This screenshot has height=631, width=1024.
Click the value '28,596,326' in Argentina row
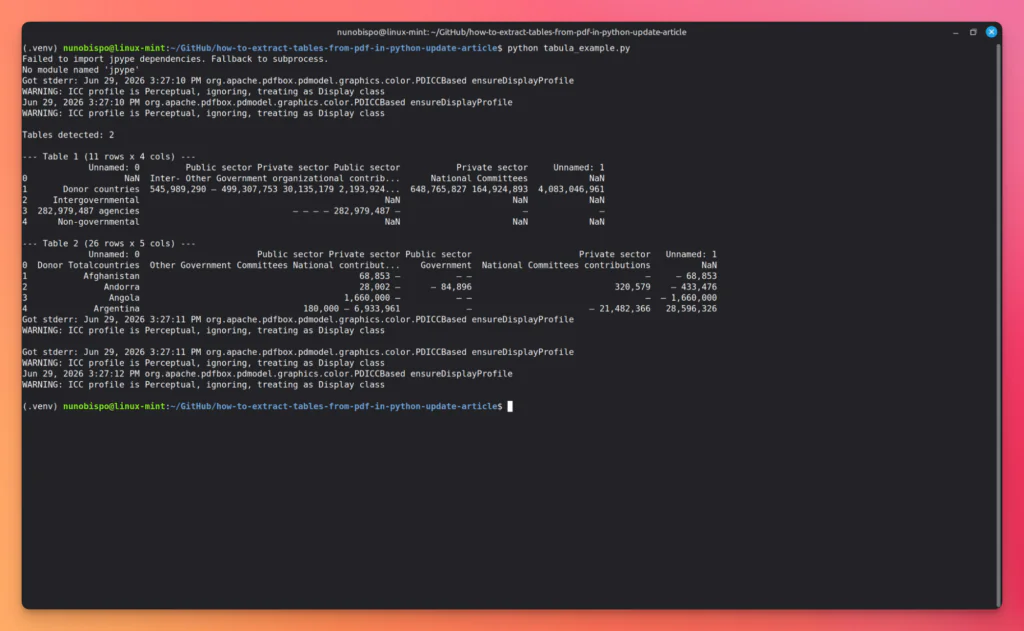tap(691, 309)
